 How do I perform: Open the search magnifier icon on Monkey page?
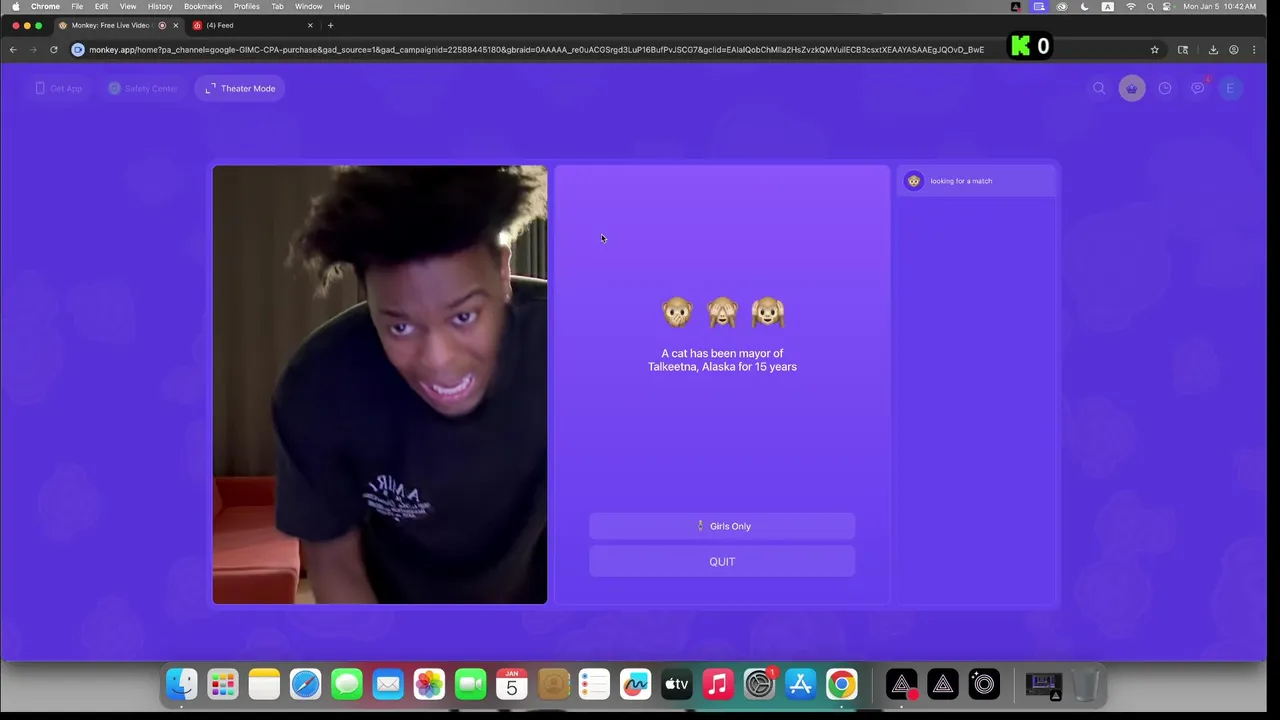1099,88
